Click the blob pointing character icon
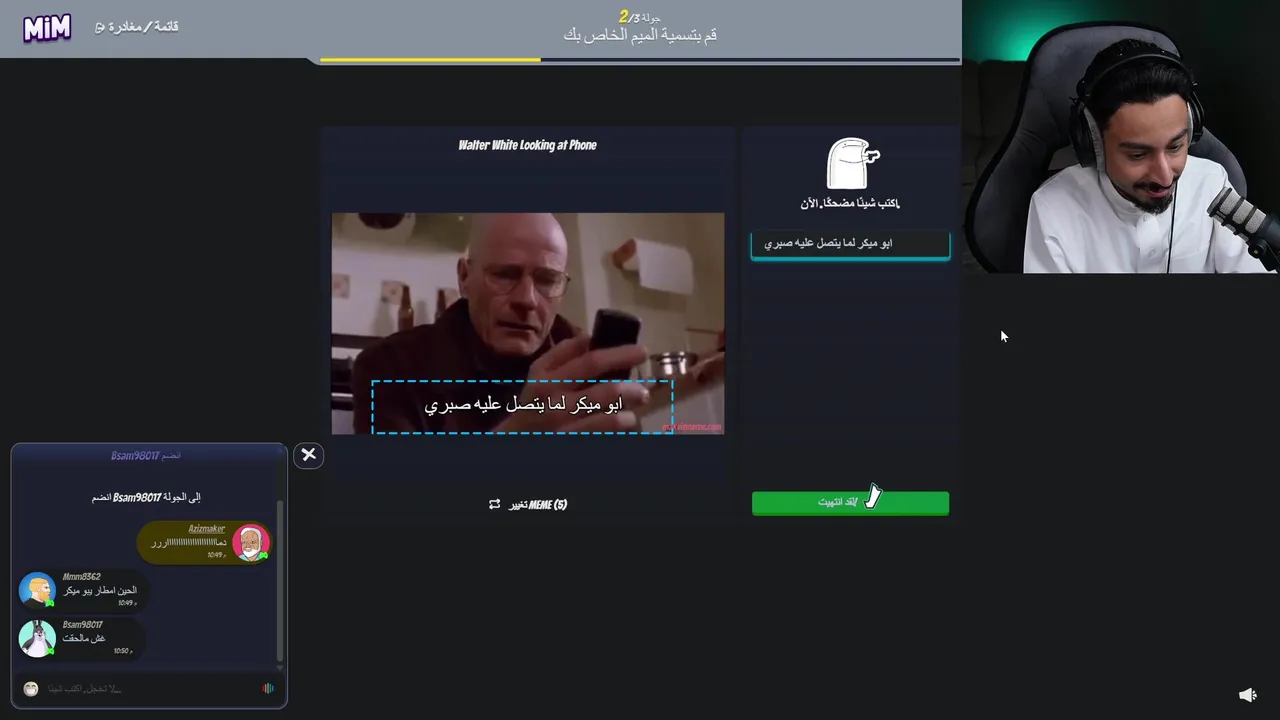This screenshot has width=1280, height=720. coord(852,164)
